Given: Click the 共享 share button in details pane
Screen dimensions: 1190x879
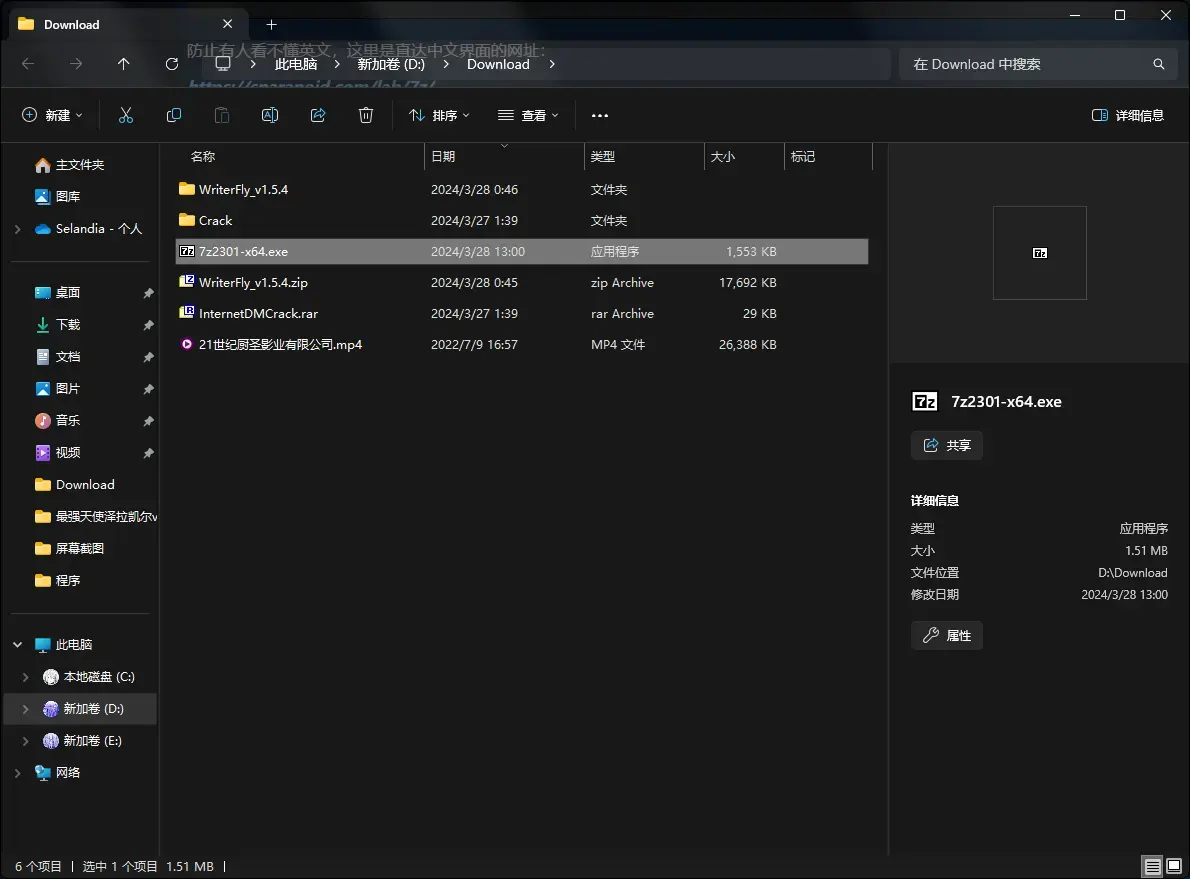Looking at the screenshot, I should point(946,446).
